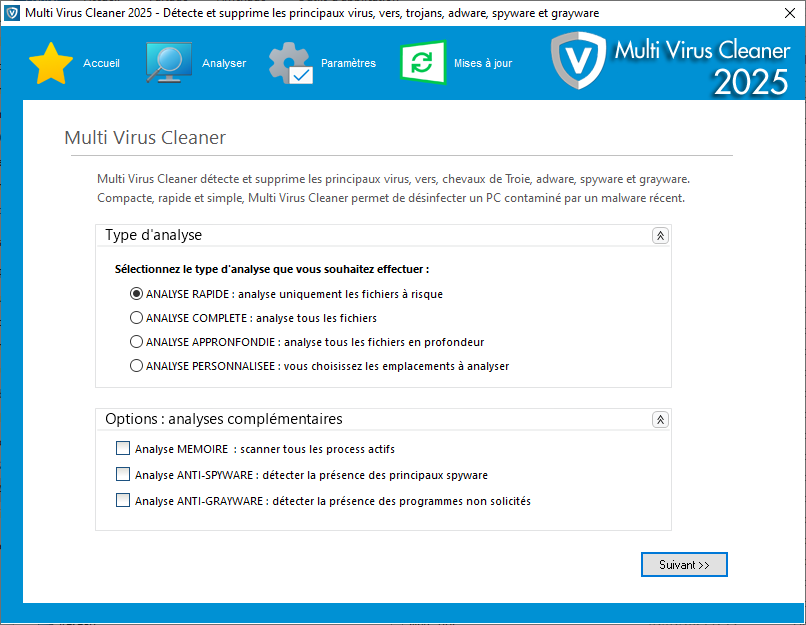Enable Analyse MEMOIRE checkbox
The width and height of the screenshot is (806, 625).
click(x=123, y=449)
